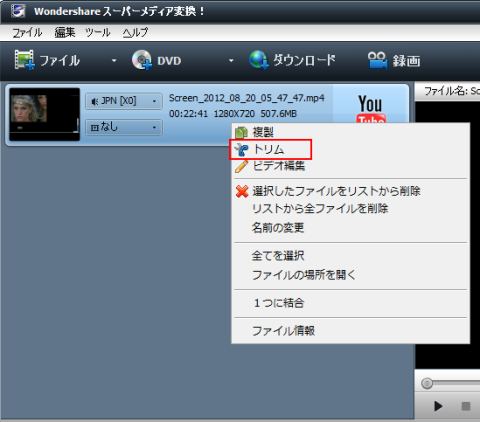Click the トリム scissors icon

pyautogui.click(x=241, y=150)
